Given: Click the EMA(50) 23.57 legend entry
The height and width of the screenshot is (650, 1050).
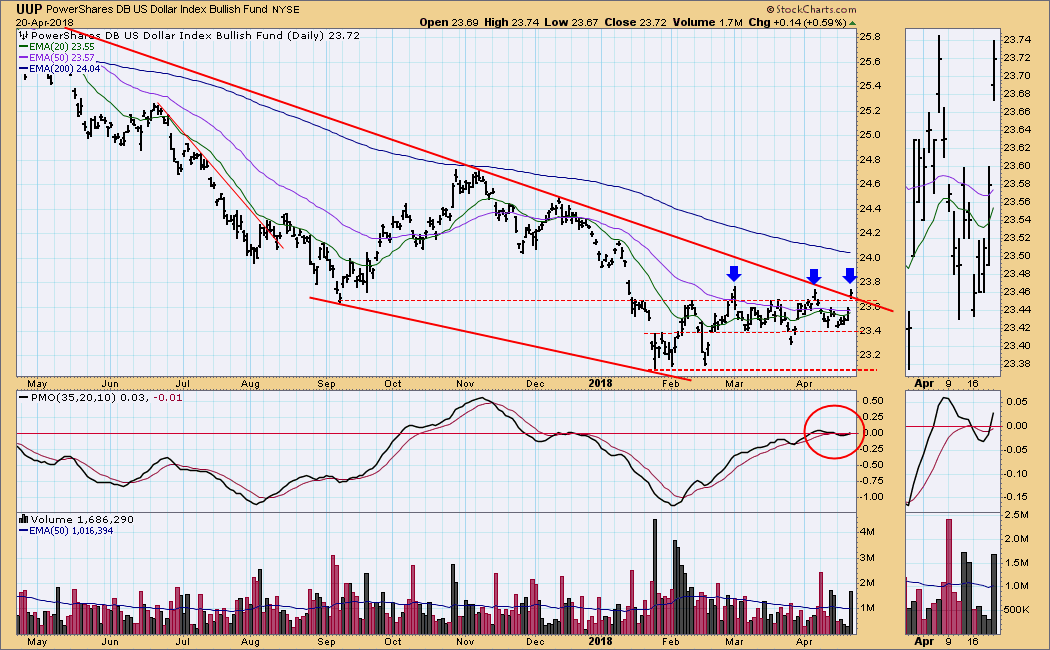Looking at the screenshot, I should point(55,58).
